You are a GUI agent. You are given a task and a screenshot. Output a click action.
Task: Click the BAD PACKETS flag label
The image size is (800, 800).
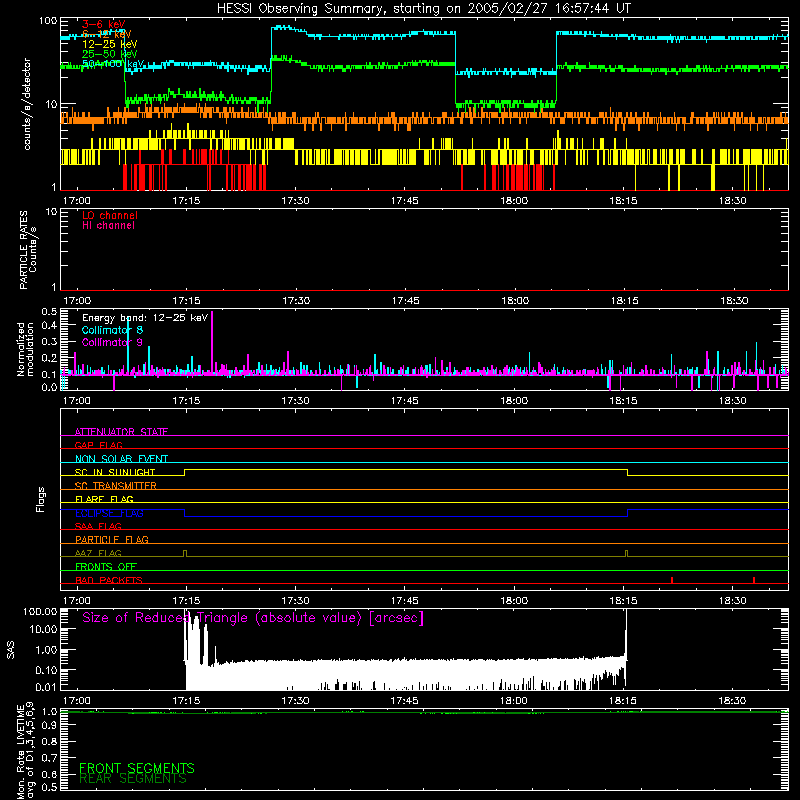point(109,580)
